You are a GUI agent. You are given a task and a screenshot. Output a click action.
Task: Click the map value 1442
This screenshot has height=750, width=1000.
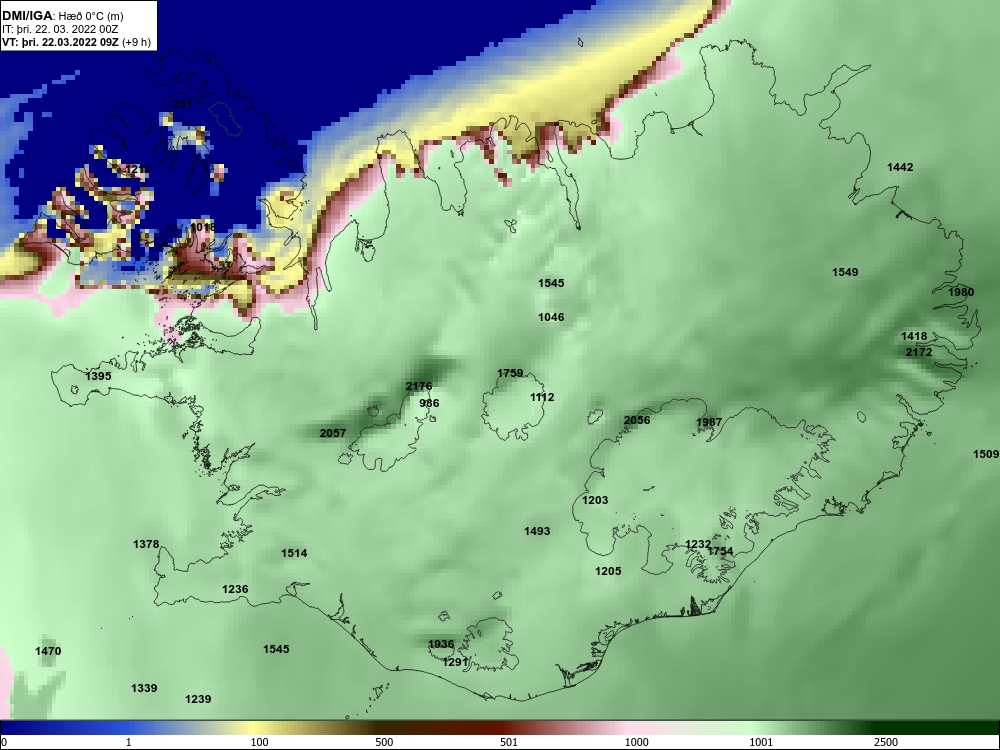(901, 167)
